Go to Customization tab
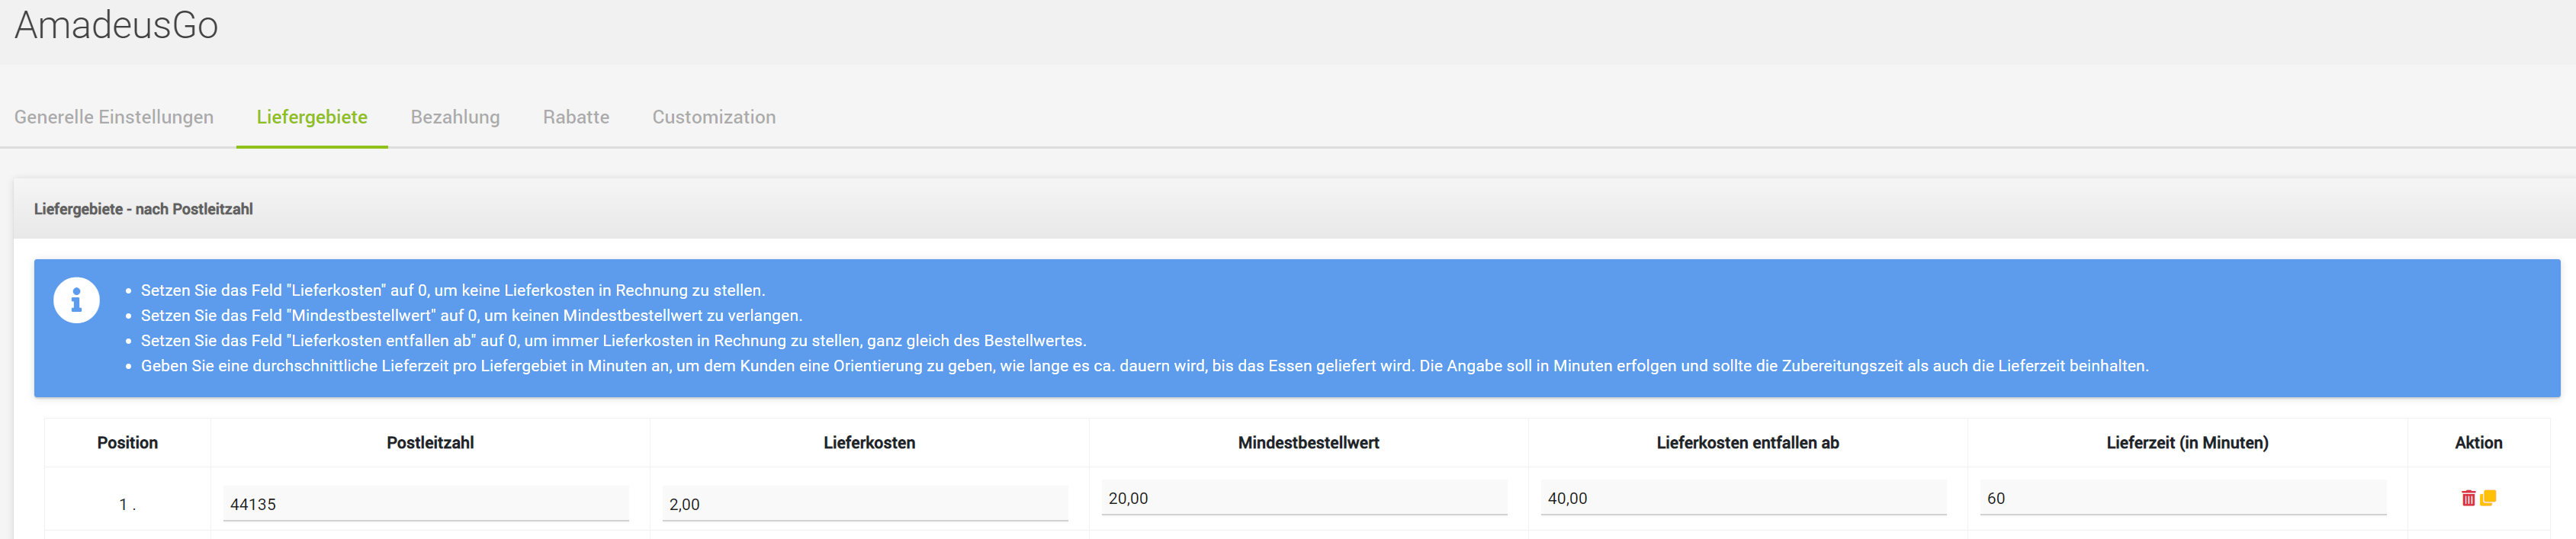2576x539 pixels. [714, 117]
